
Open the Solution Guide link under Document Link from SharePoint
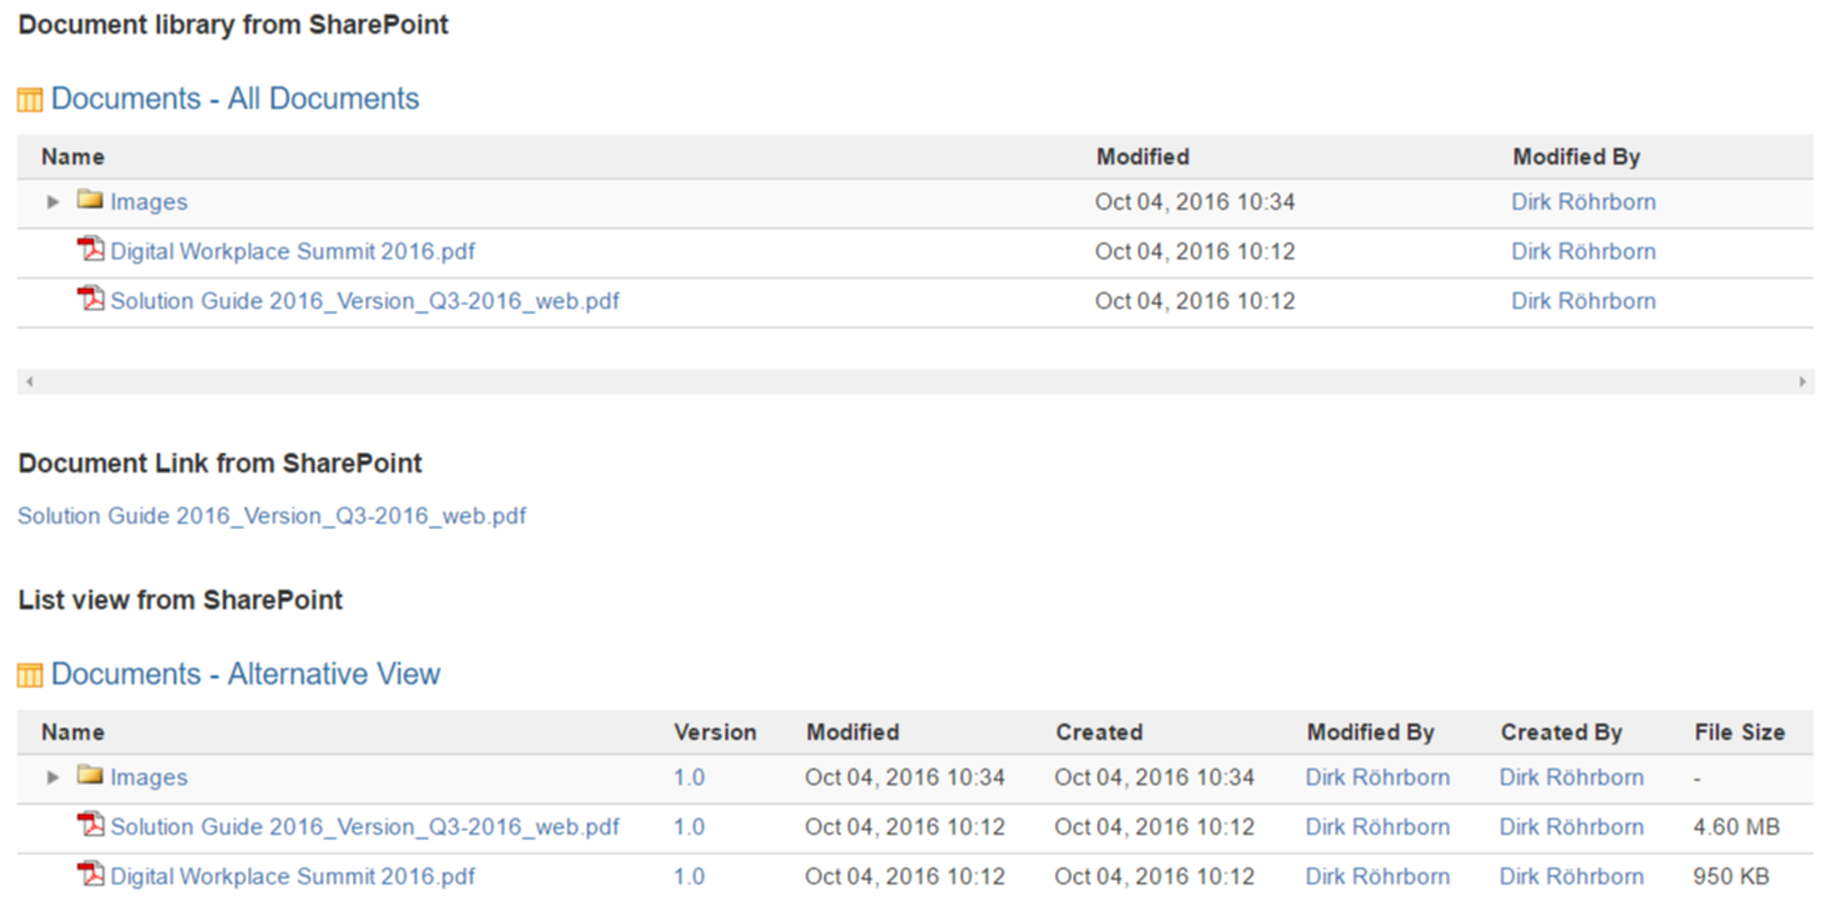pos(272,516)
